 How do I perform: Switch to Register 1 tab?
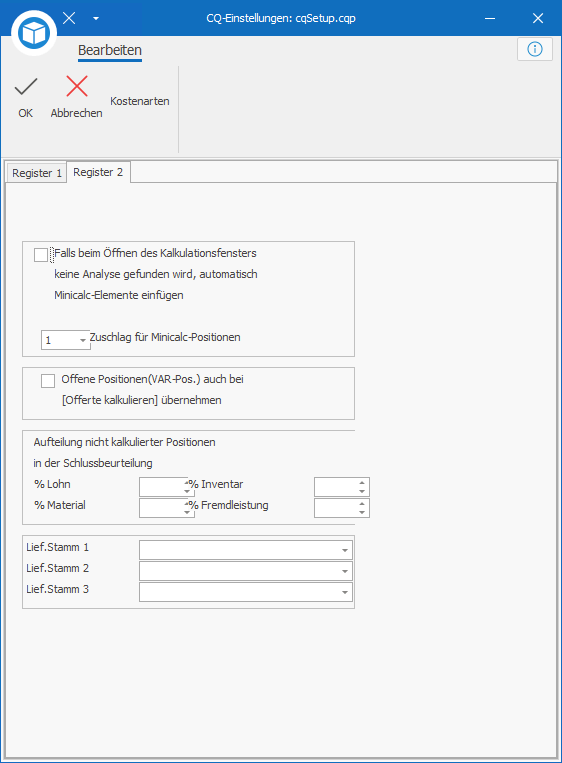pos(36,173)
